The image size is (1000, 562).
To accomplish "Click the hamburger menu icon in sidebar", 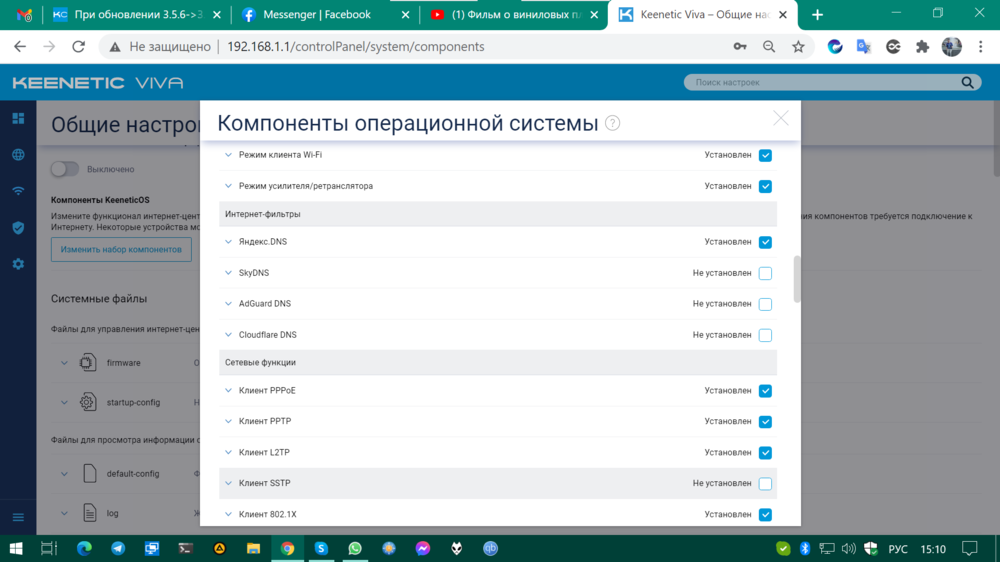I will point(18,517).
